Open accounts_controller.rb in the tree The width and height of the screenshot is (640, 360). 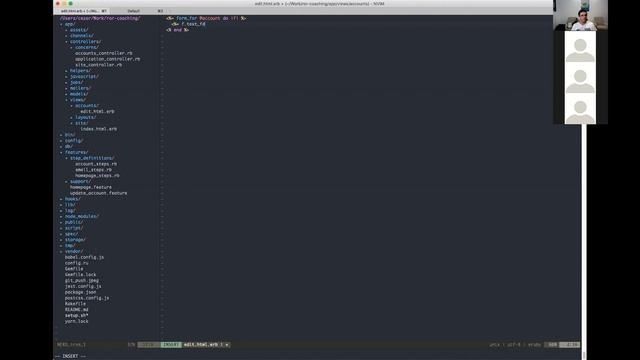(x=104, y=53)
